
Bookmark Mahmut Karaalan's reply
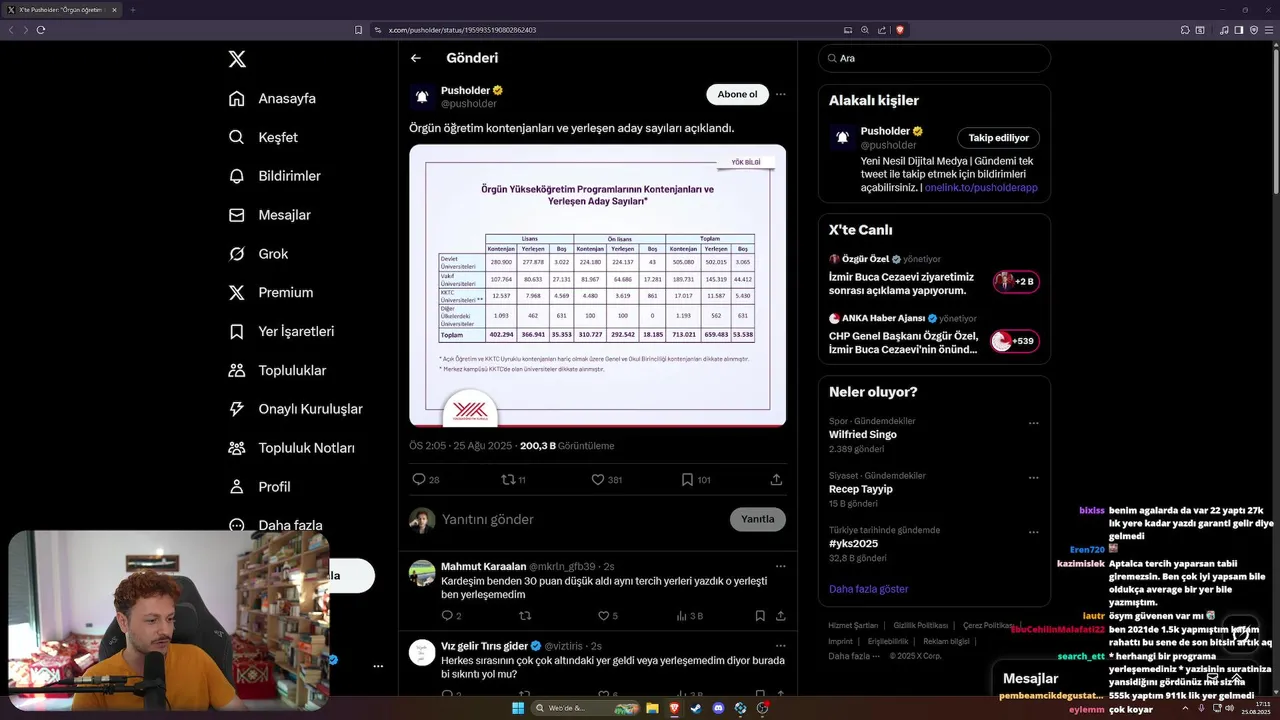click(760, 616)
